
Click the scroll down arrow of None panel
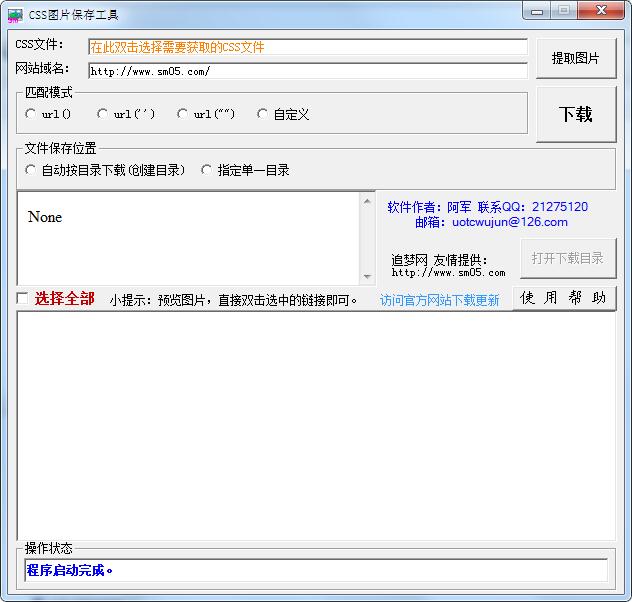coord(367,276)
